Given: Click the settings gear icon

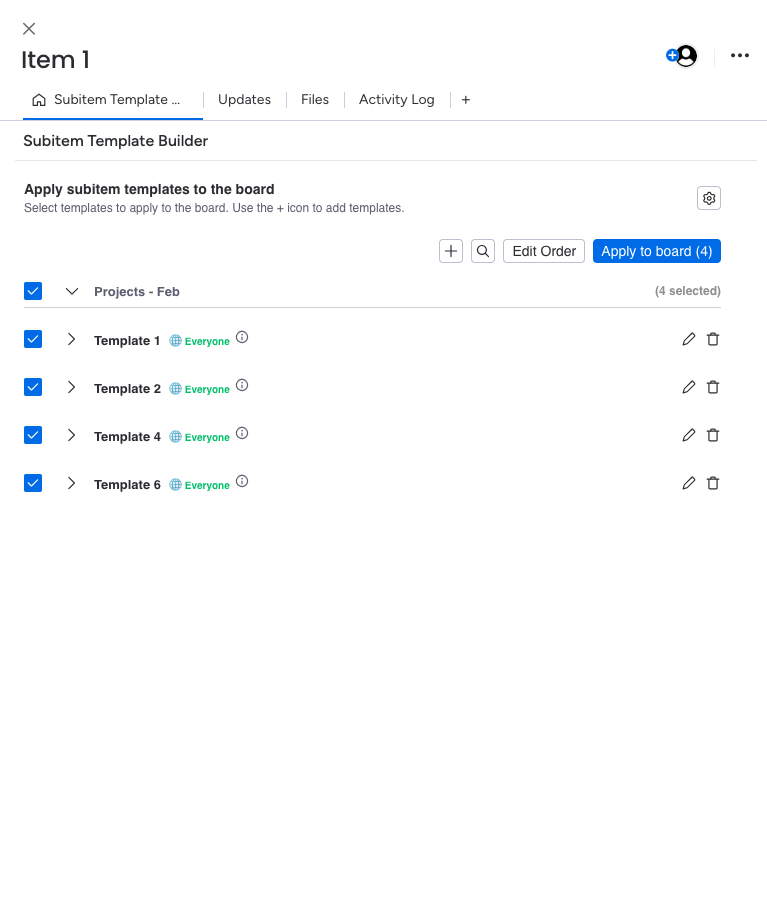Looking at the screenshot, I should click(708, 198).
